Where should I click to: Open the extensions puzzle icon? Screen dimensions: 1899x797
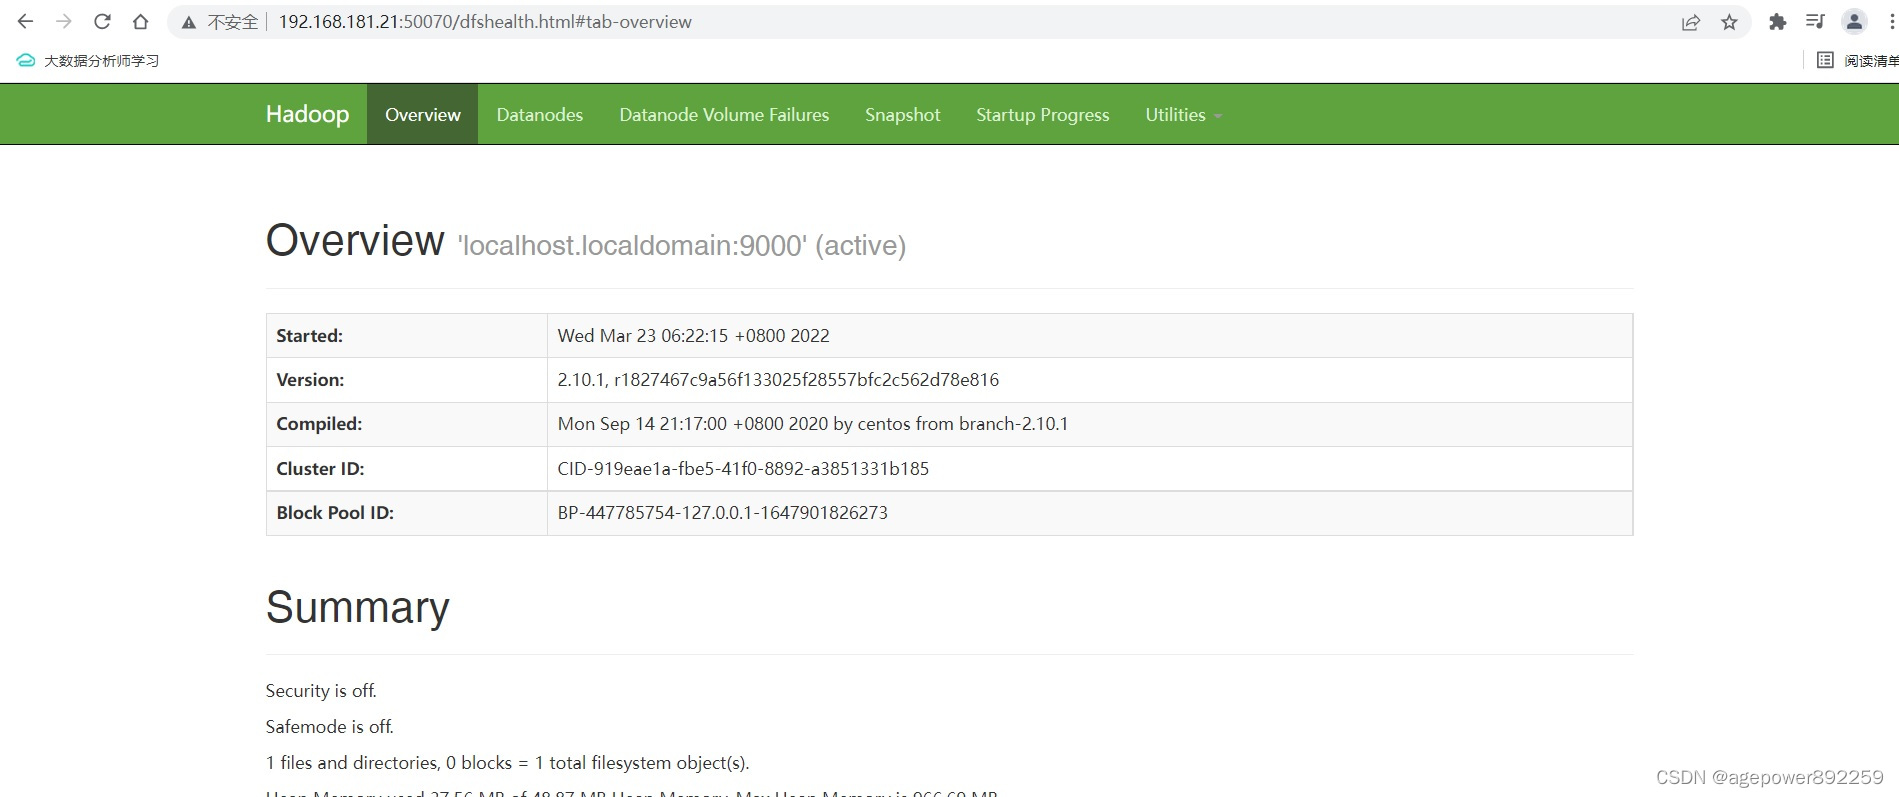tap(1777, 22)
